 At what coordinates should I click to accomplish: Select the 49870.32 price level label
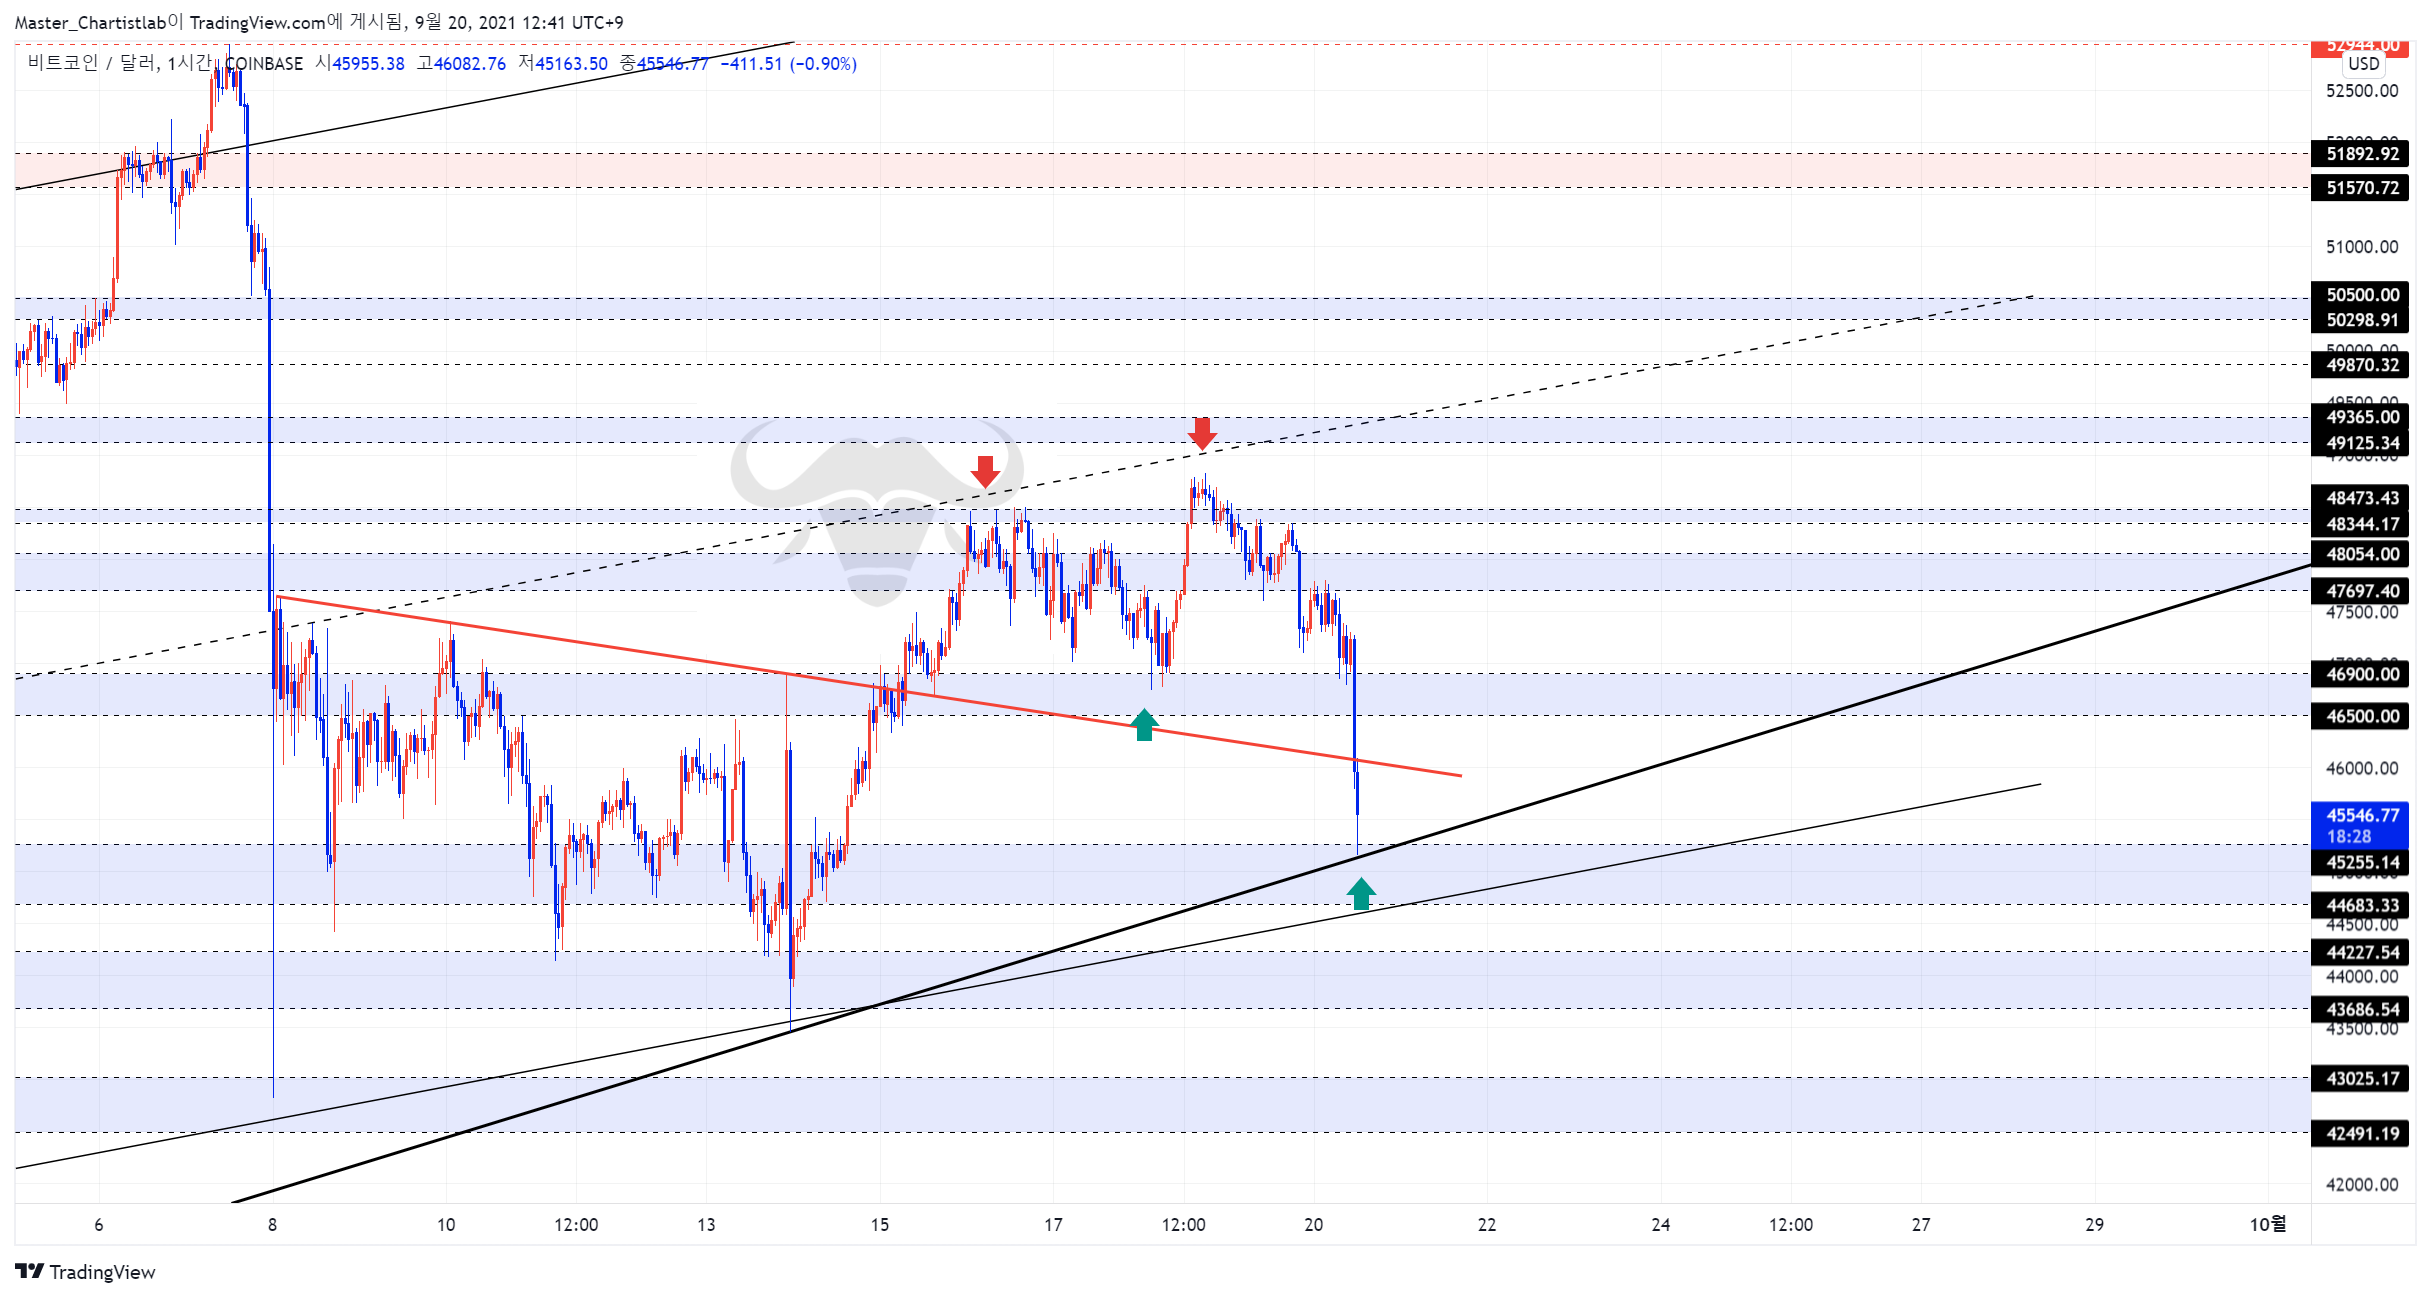tap(2361, 364)
